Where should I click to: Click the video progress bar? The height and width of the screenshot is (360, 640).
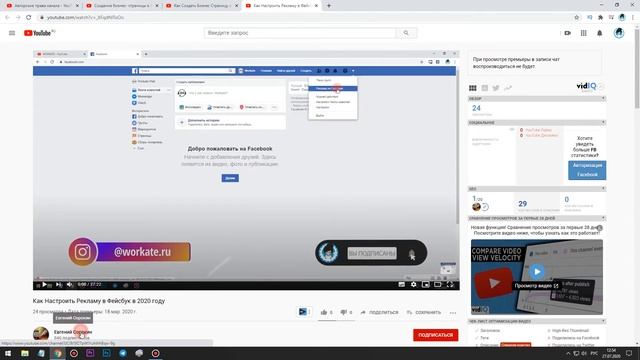(246, 279)
